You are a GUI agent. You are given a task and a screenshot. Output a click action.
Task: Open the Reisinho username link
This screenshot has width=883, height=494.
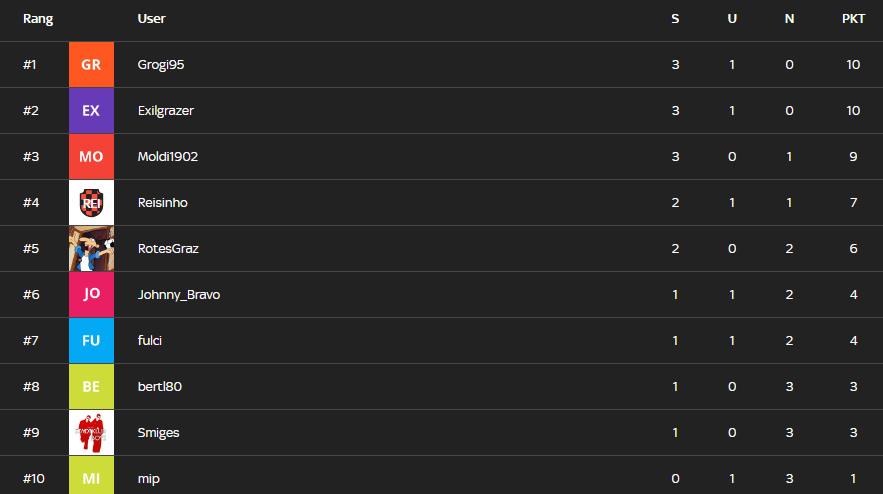point(163,203)
